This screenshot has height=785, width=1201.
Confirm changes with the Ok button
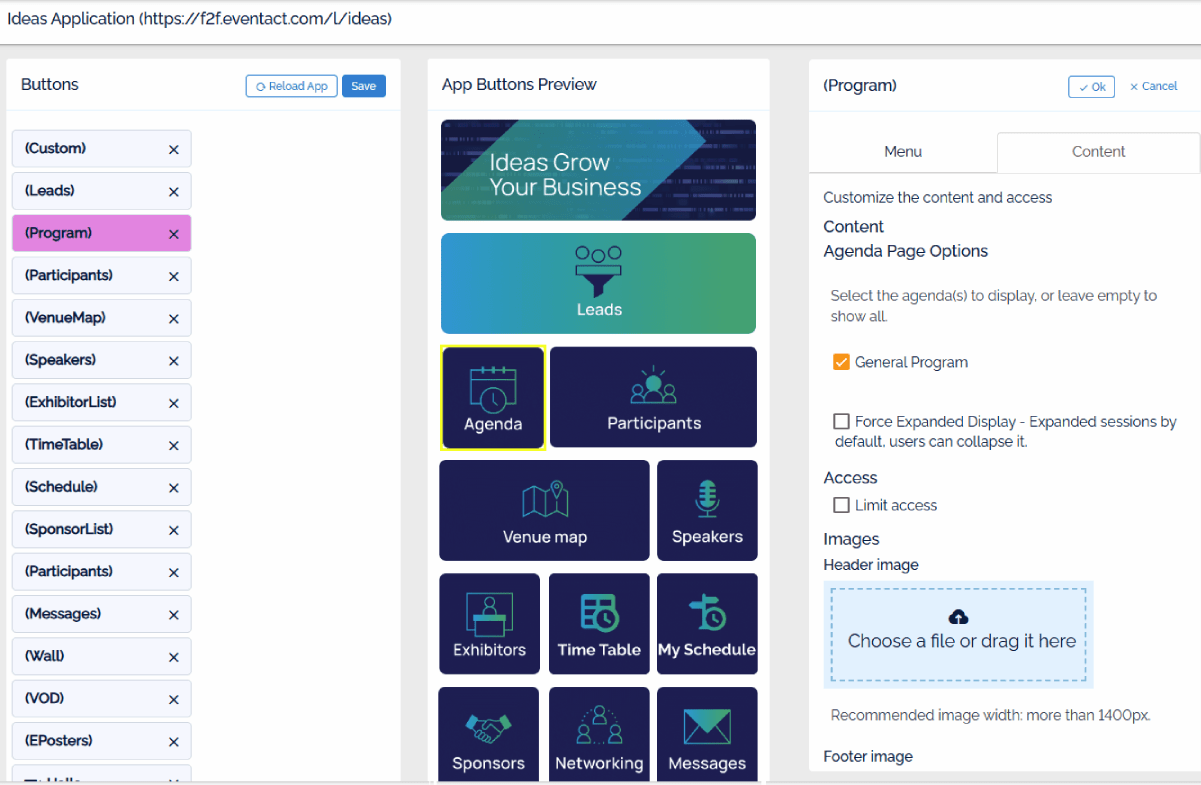(1091, 87)
